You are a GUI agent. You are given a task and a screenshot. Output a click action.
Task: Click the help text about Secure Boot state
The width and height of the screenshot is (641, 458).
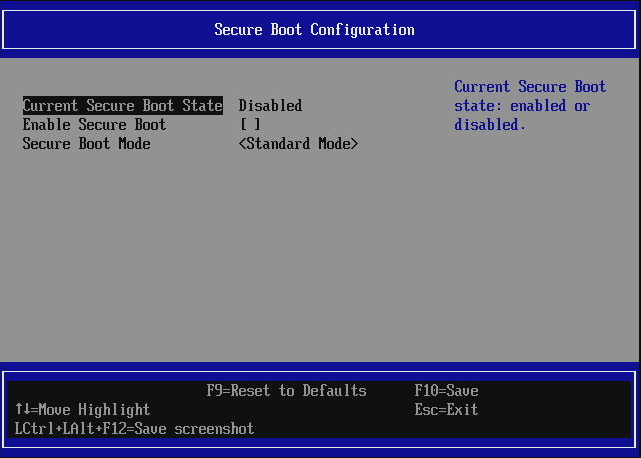(530, 106)
